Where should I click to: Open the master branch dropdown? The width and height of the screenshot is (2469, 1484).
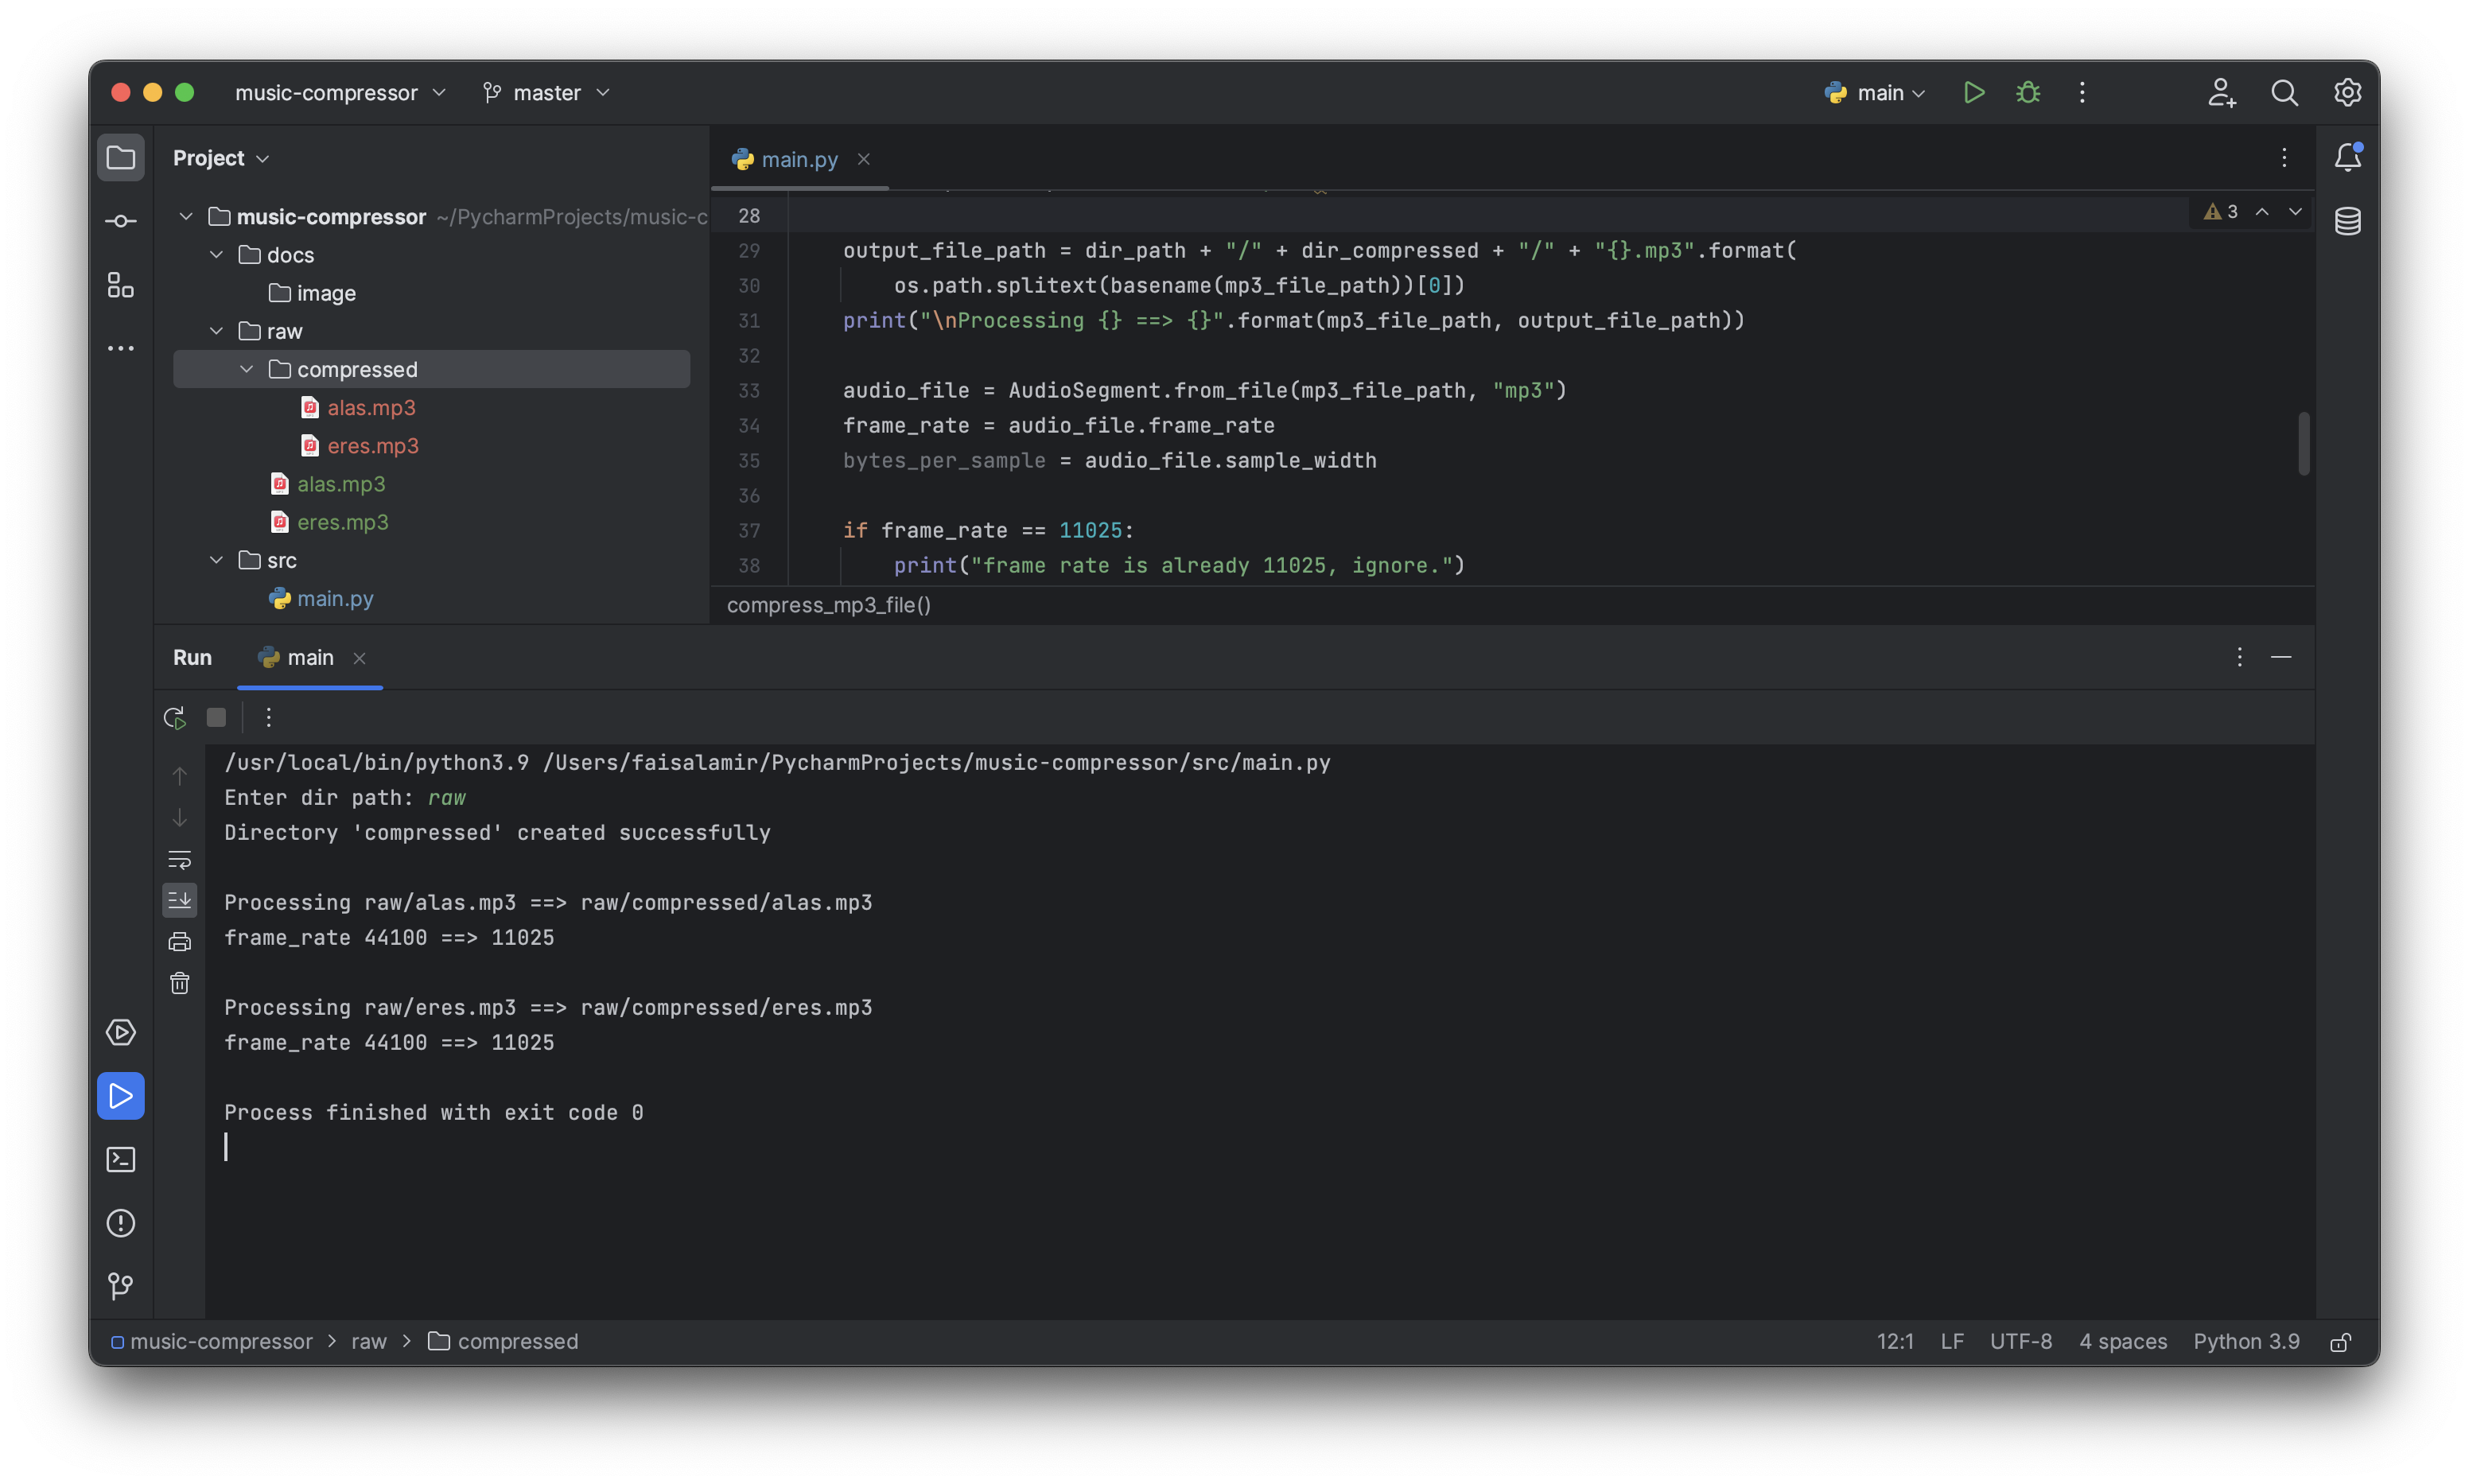546,93
